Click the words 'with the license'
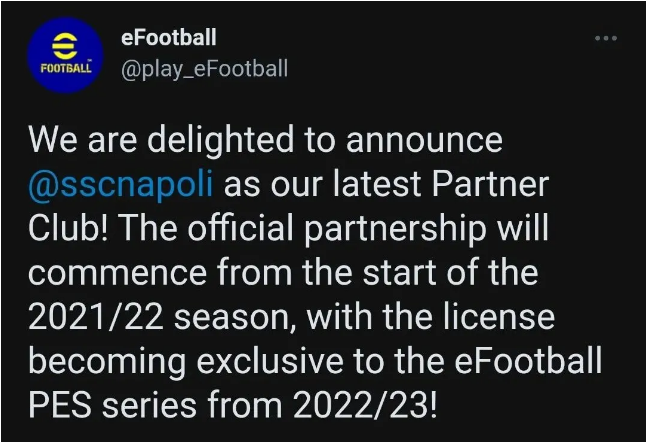 click(x=431, y=316)
